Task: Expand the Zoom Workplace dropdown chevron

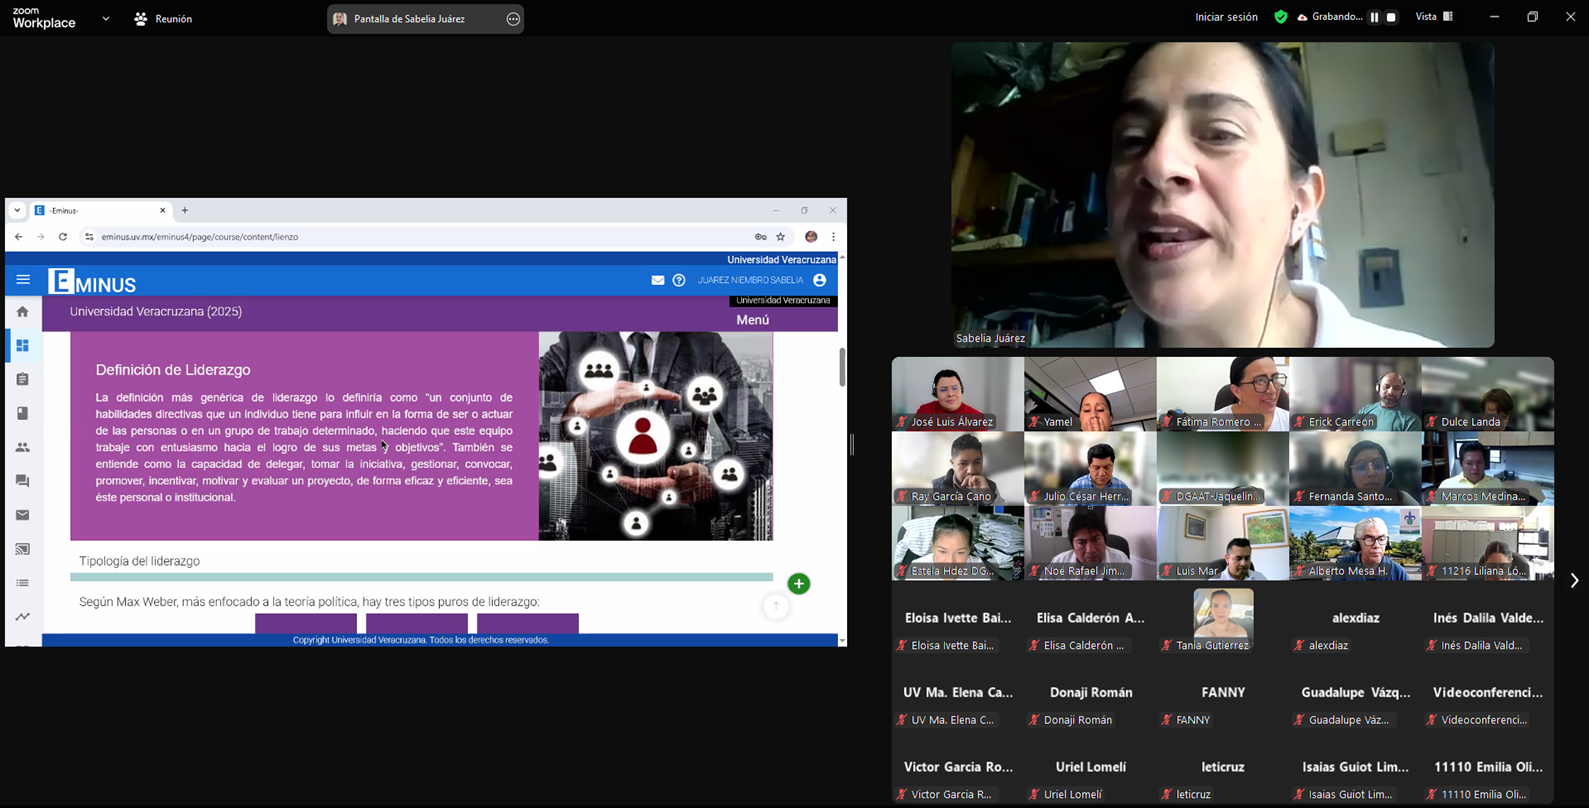Action: (x=106, y=19)
